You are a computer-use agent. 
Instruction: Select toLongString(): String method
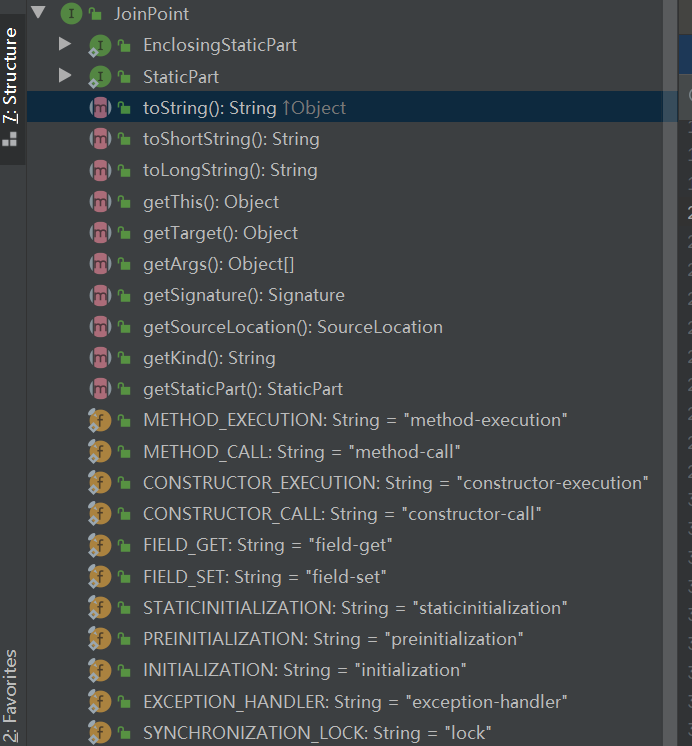tap(230, 170)
